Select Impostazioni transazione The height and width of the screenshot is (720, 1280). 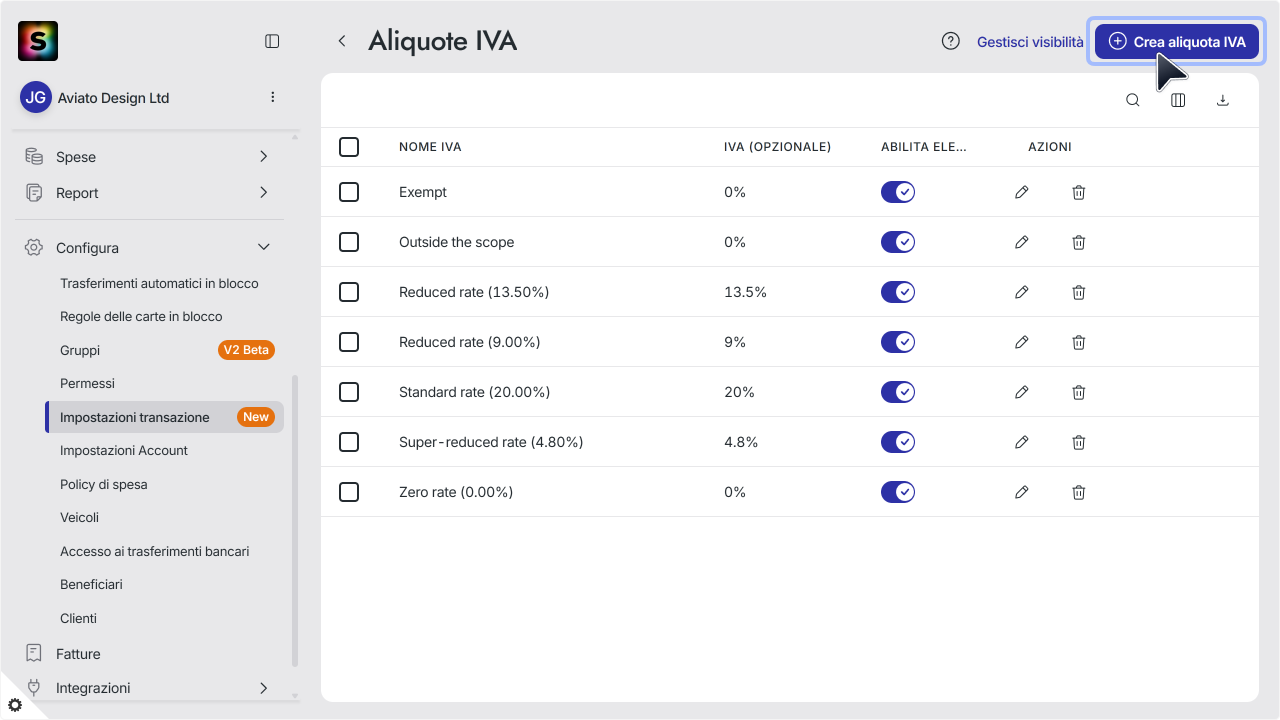(x=165, y=417)
